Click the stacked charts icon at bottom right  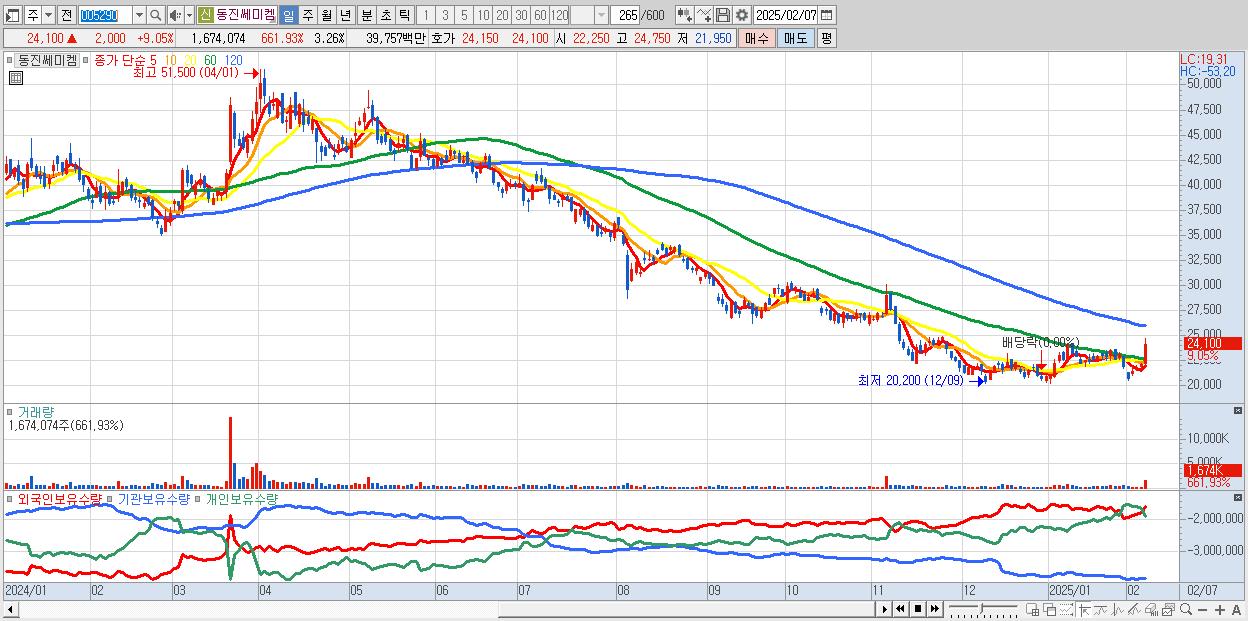1168,610
